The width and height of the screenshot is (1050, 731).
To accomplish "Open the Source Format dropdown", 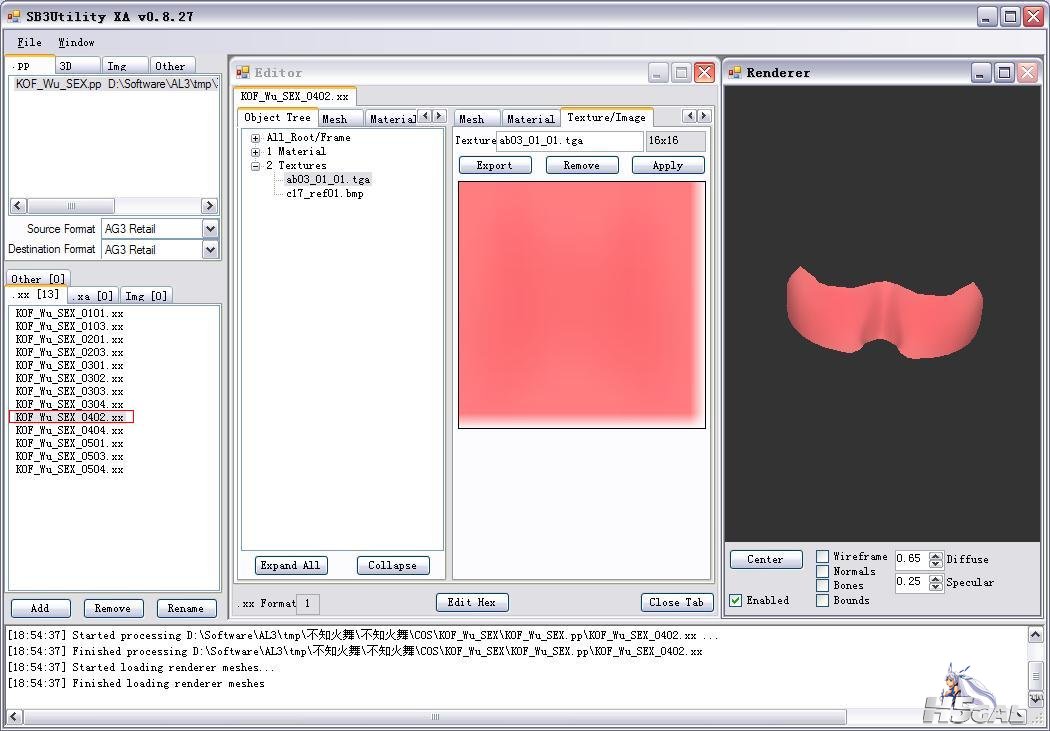I will (x=210, y=228).
